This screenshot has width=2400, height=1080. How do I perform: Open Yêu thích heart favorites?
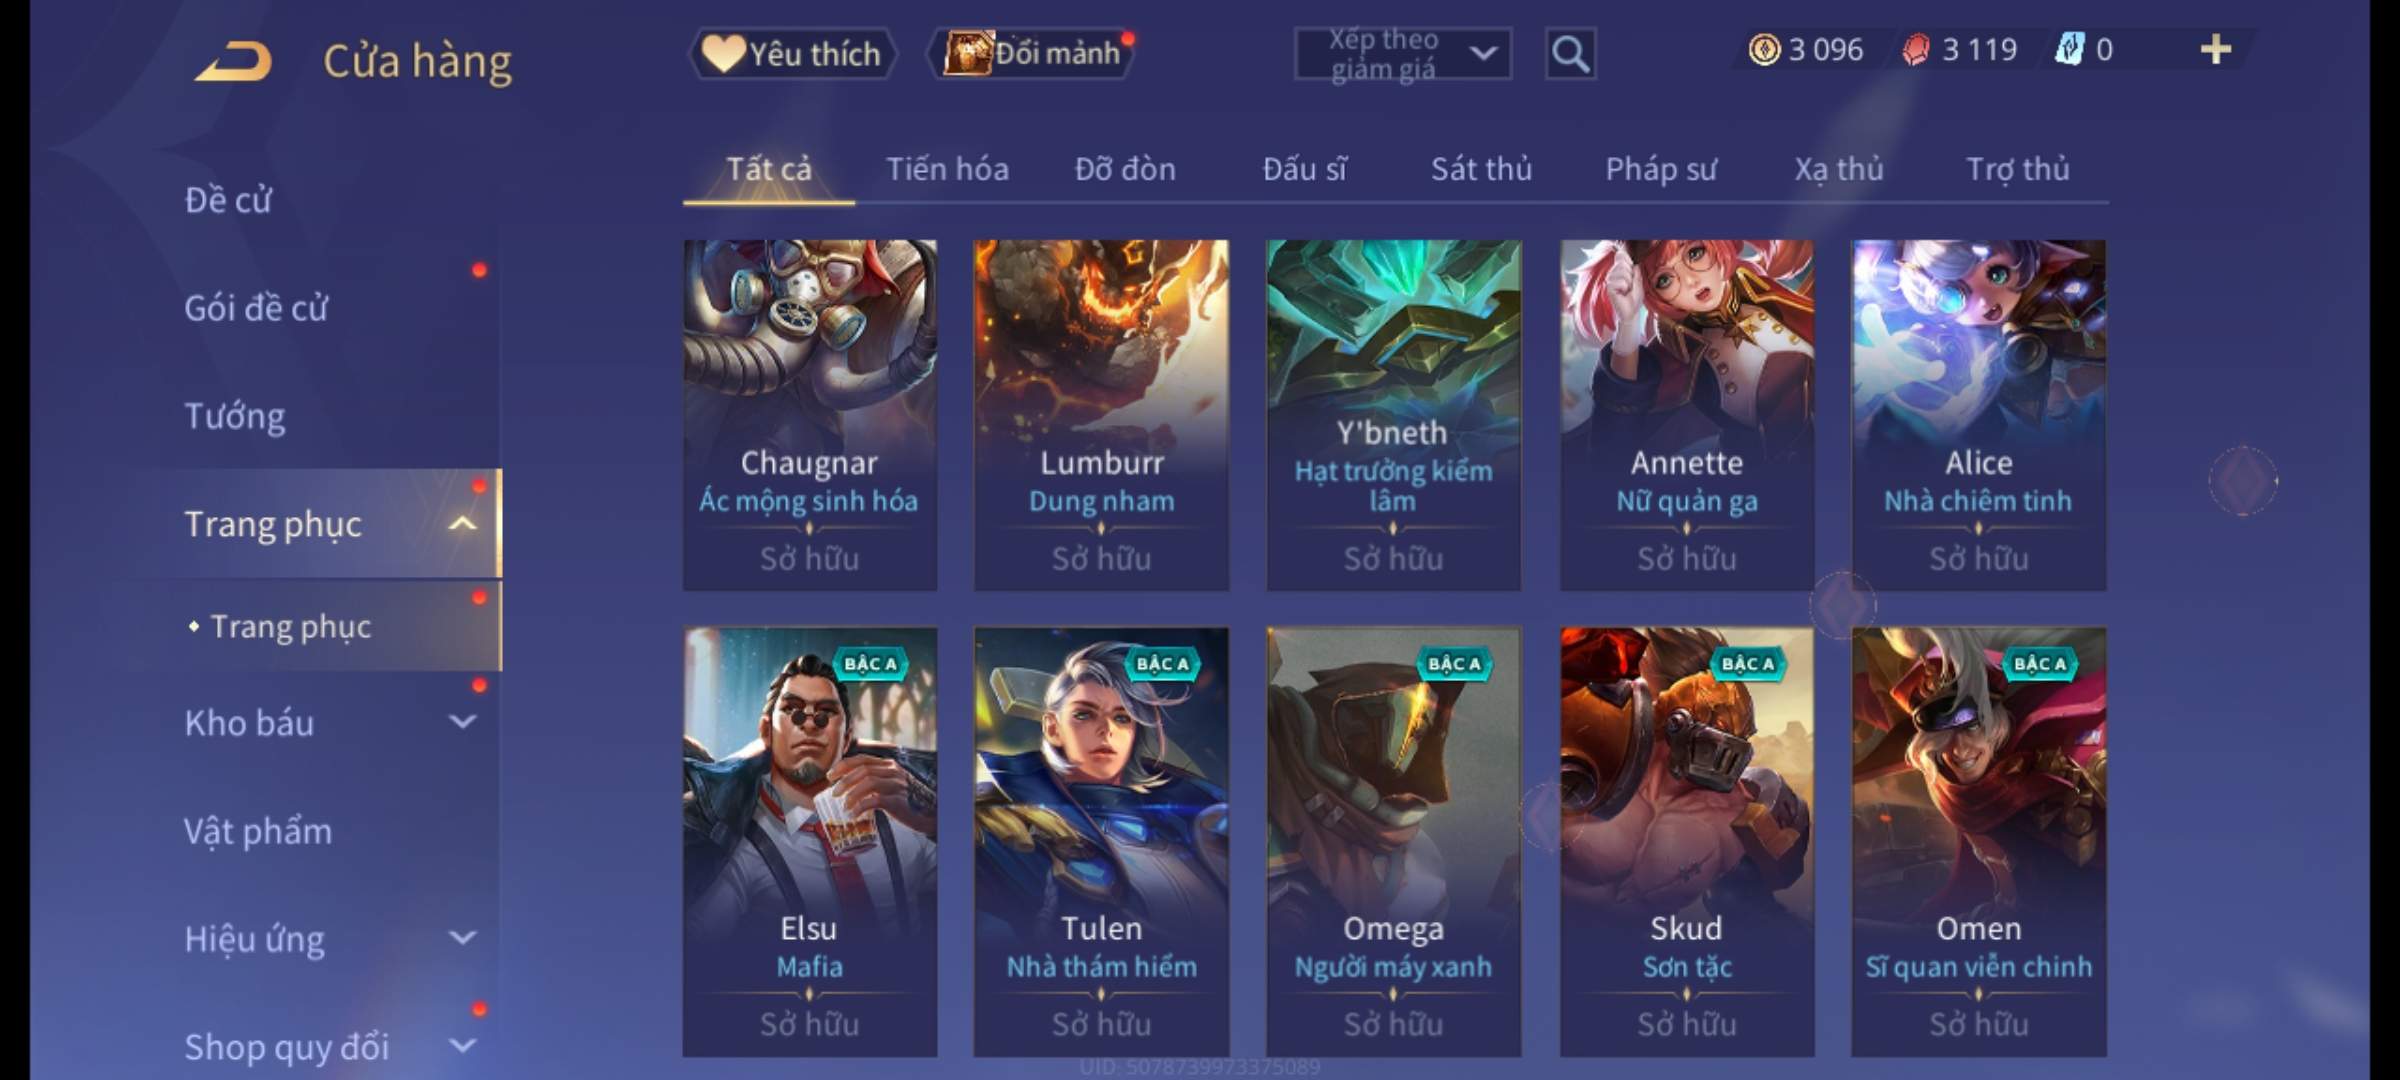pos(792,54)
